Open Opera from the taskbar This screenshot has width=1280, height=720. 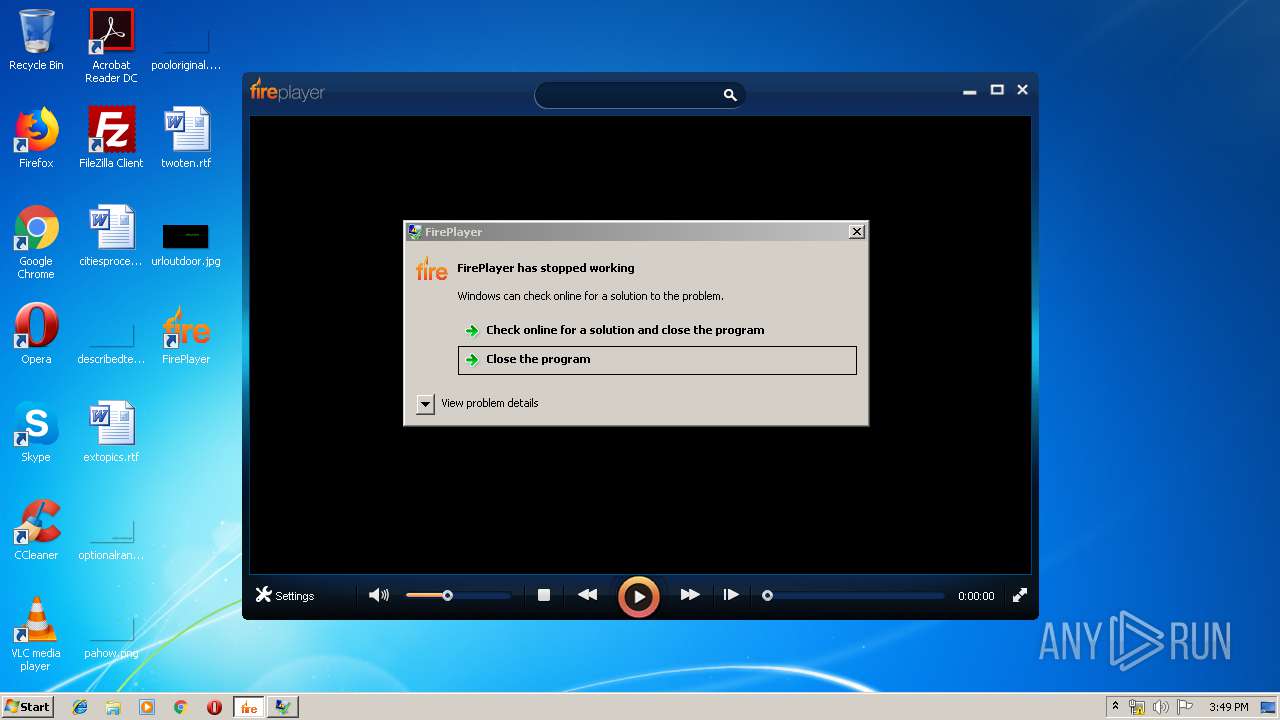214,707
